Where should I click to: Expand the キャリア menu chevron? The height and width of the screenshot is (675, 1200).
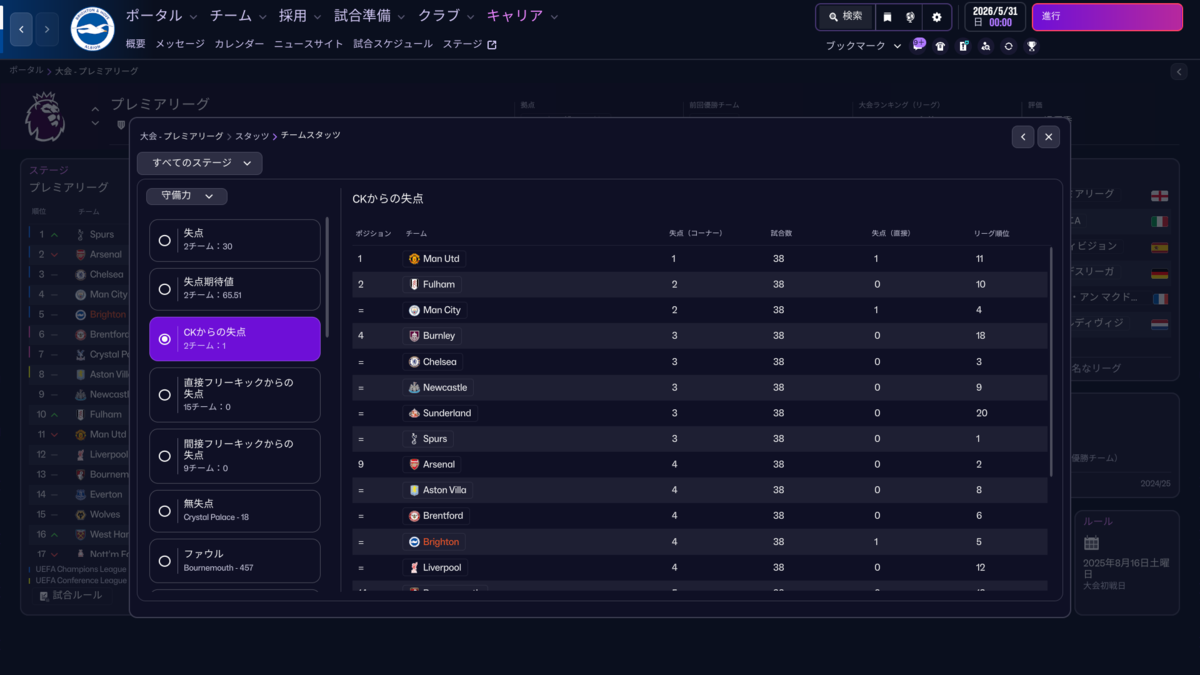[554, 17]
